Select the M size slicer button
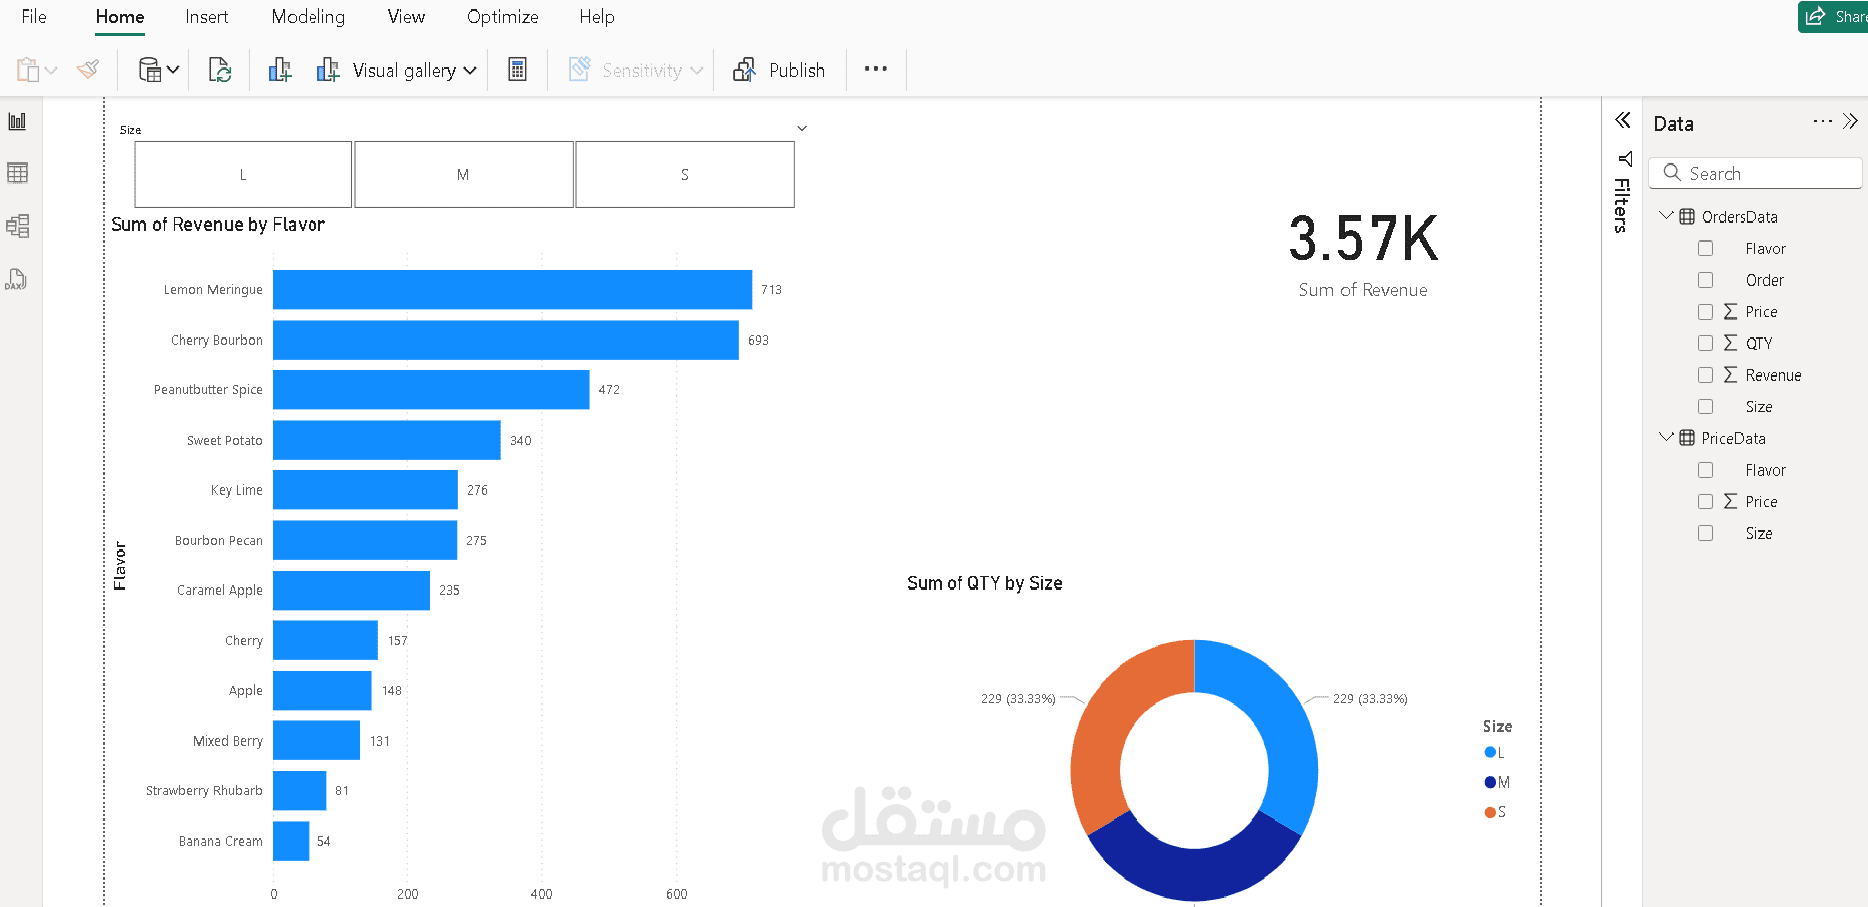 [464, 174]
